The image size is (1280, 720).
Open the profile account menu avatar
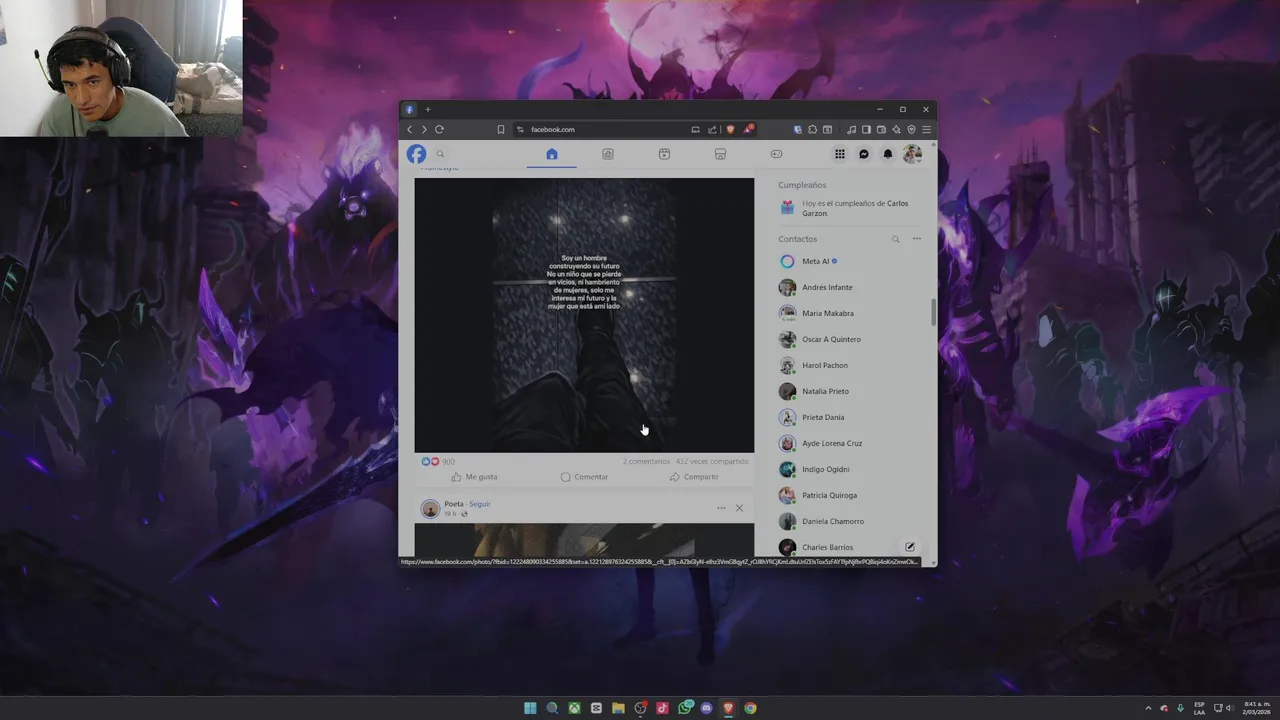point(912,154)
